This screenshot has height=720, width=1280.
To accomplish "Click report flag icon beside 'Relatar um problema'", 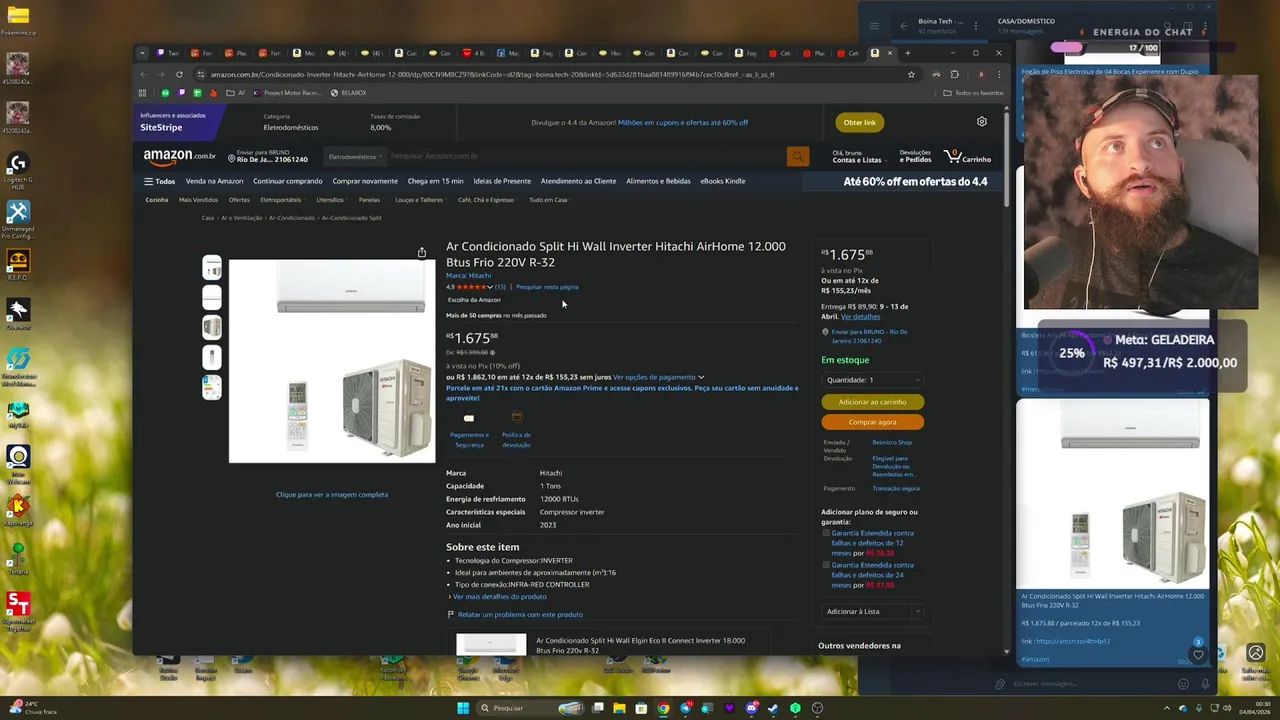I will point(450,614).
